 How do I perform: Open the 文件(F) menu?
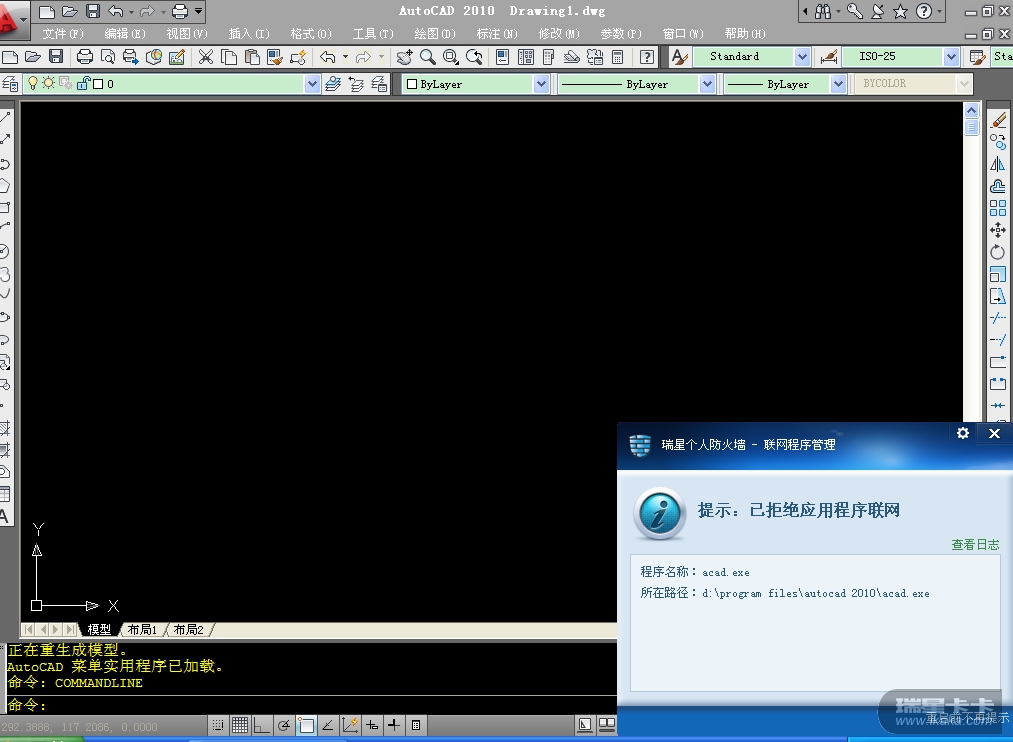click(x=63, y=34)
